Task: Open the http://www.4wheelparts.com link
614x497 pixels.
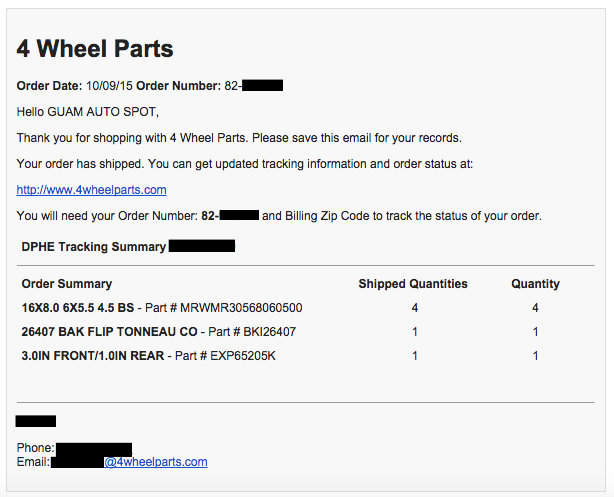Action: tap(91, 190)
